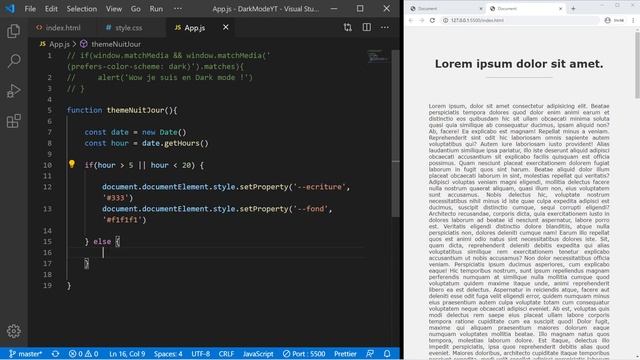Viewport: 640px width, 360px height.
Task: Open the browser profile icon
Action: [x=607, y=20]
